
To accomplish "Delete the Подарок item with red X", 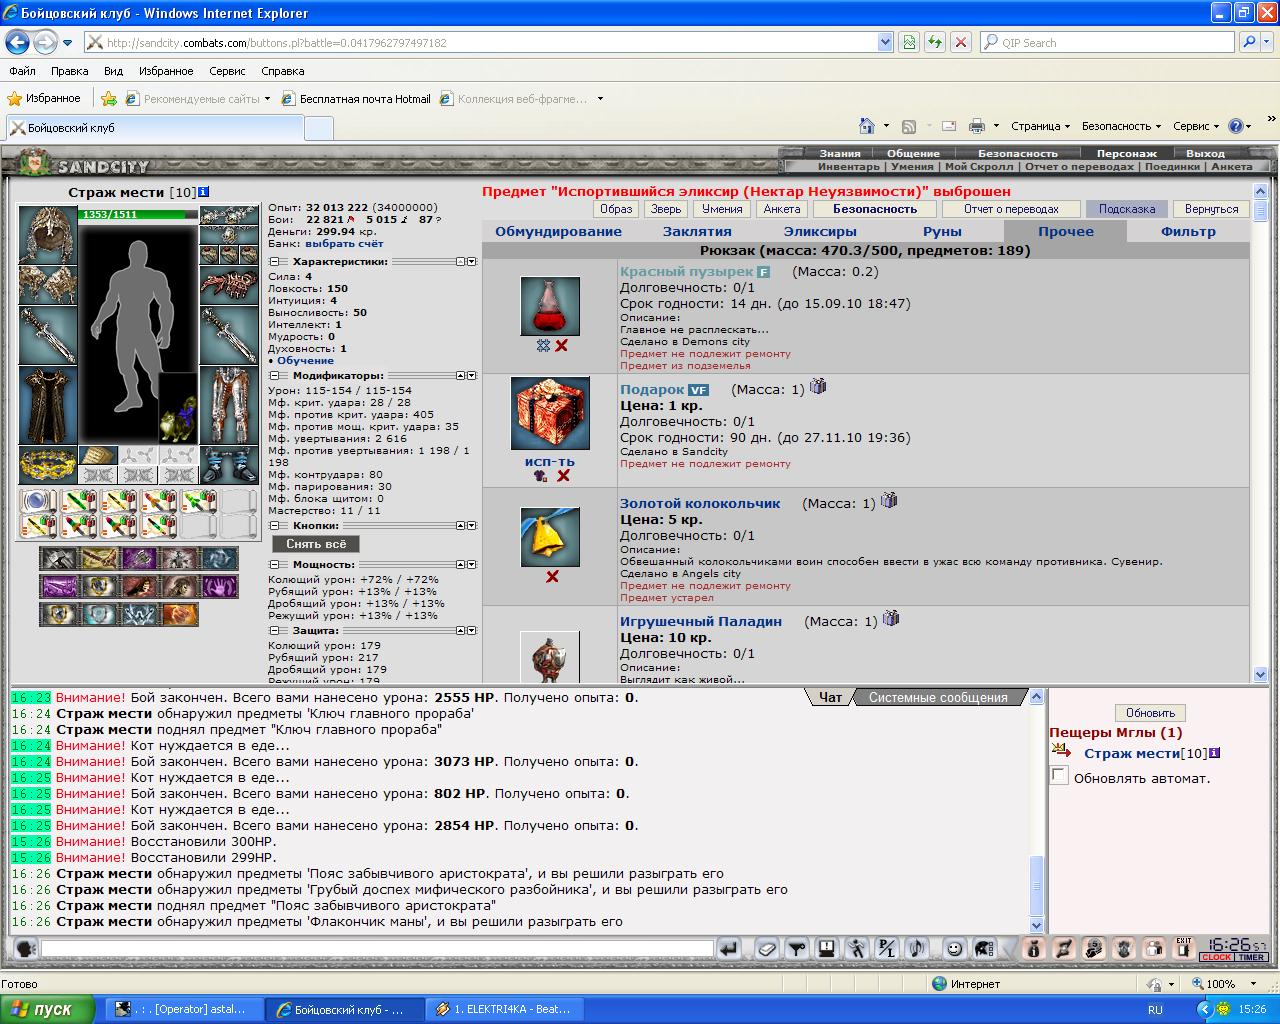I will [x=564, y=476].
